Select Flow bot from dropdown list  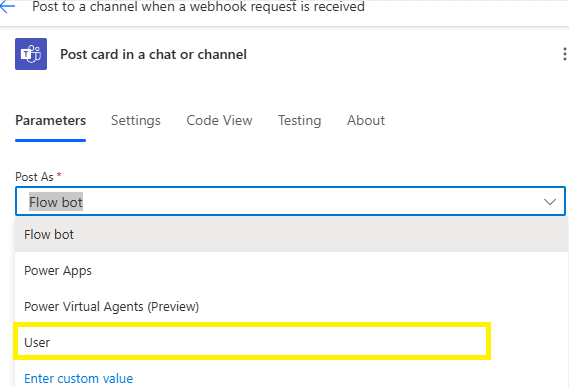click(291, 235)
